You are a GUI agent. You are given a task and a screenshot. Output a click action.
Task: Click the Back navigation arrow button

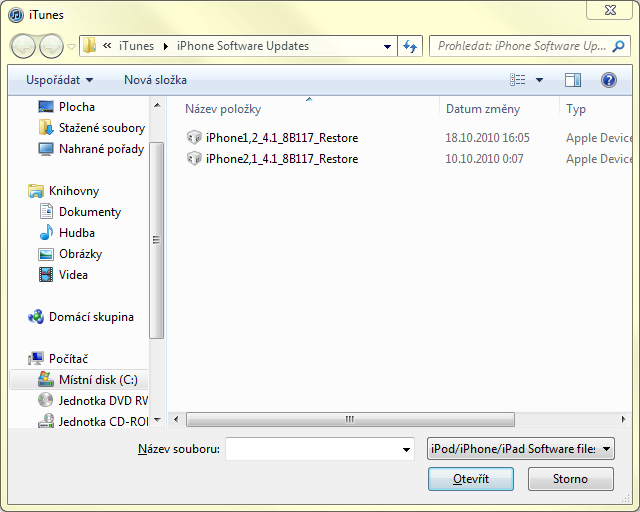[23, 46]
